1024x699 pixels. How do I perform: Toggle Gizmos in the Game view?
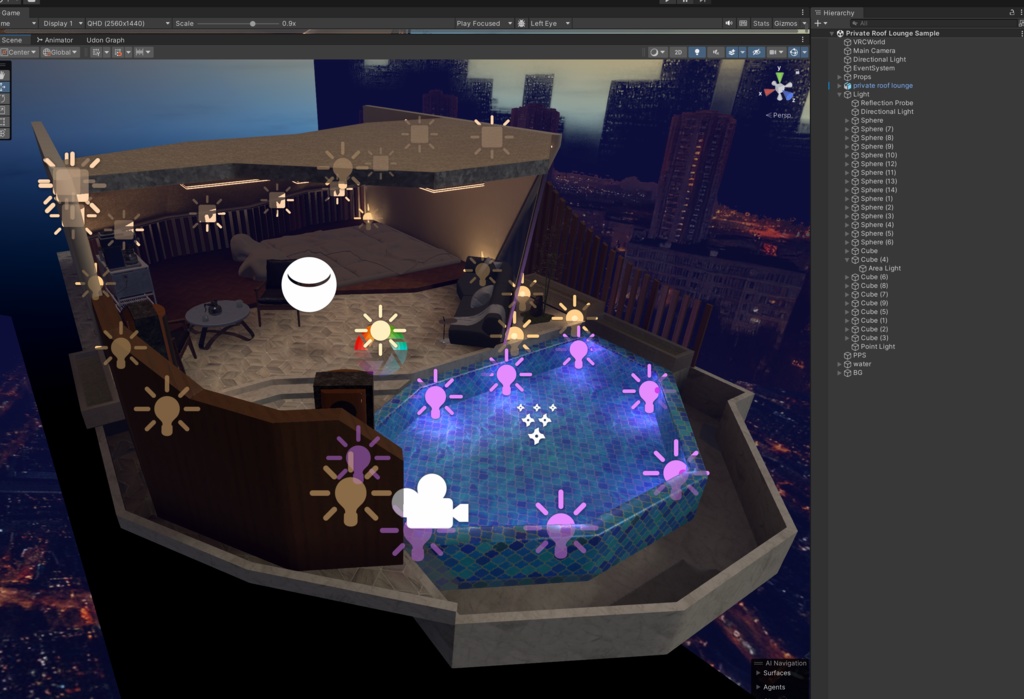(784, 22)
